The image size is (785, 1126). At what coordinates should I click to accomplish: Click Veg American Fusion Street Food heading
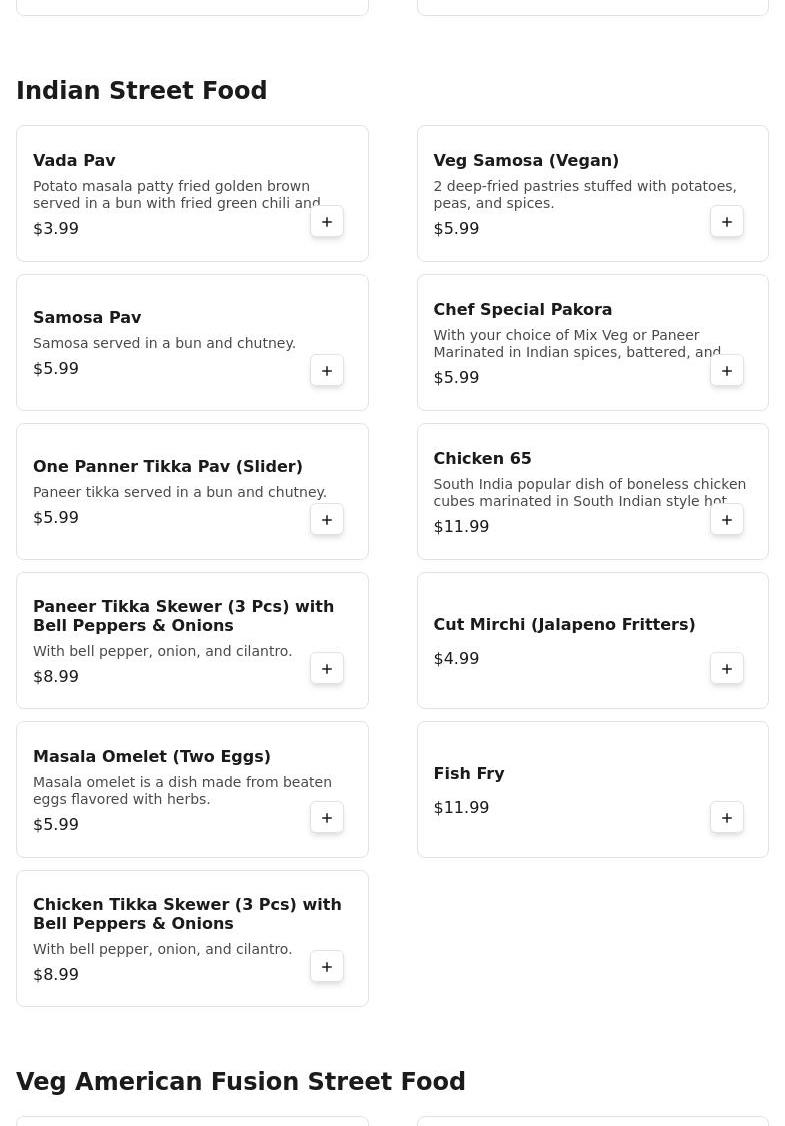pos(241,1082)
